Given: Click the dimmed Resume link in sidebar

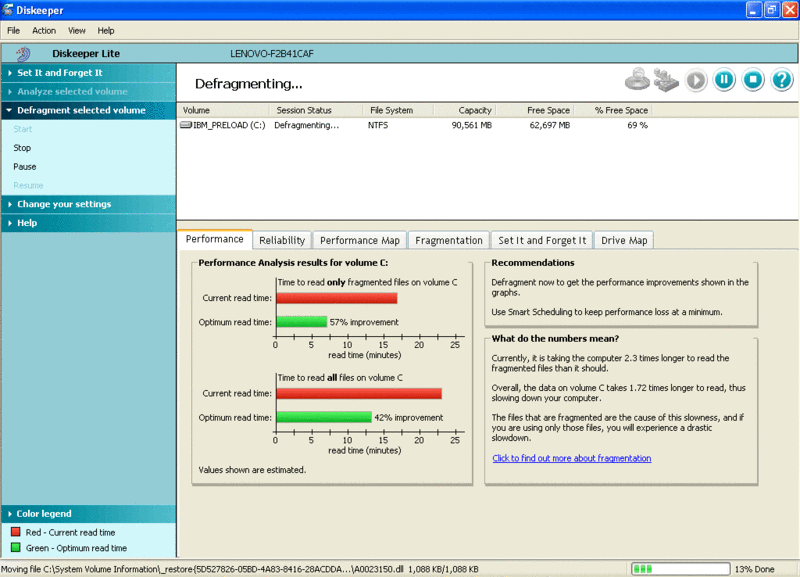Looking at the screenshot, I should click(28, 185).
